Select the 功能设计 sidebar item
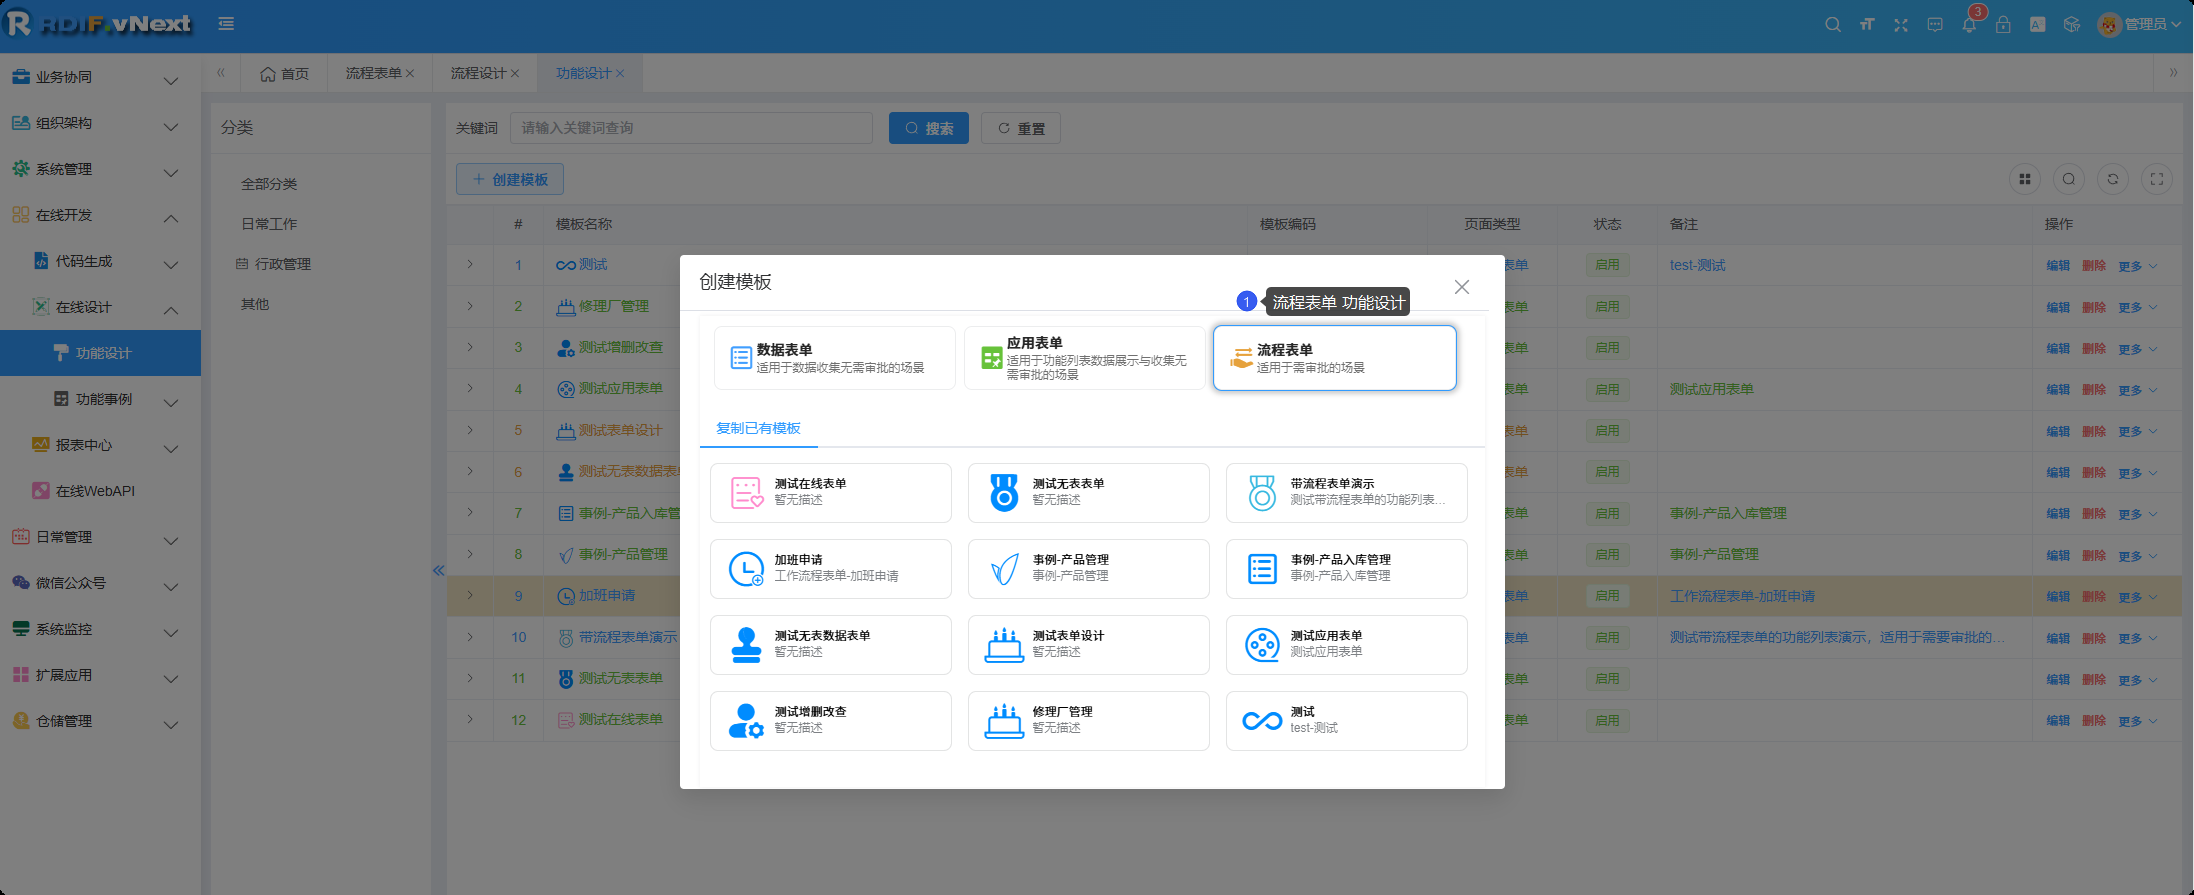2194x895 pixels. 100,353
